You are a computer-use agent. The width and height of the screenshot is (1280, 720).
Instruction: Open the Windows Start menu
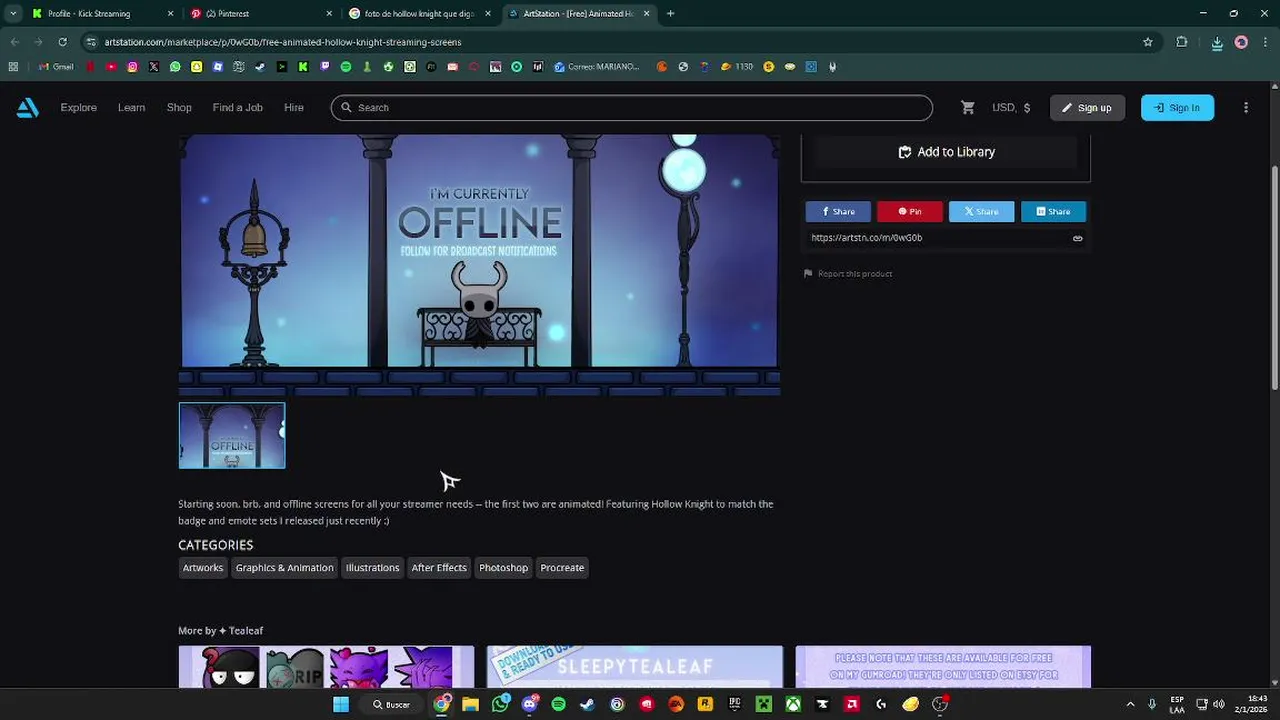coord(341,704)
